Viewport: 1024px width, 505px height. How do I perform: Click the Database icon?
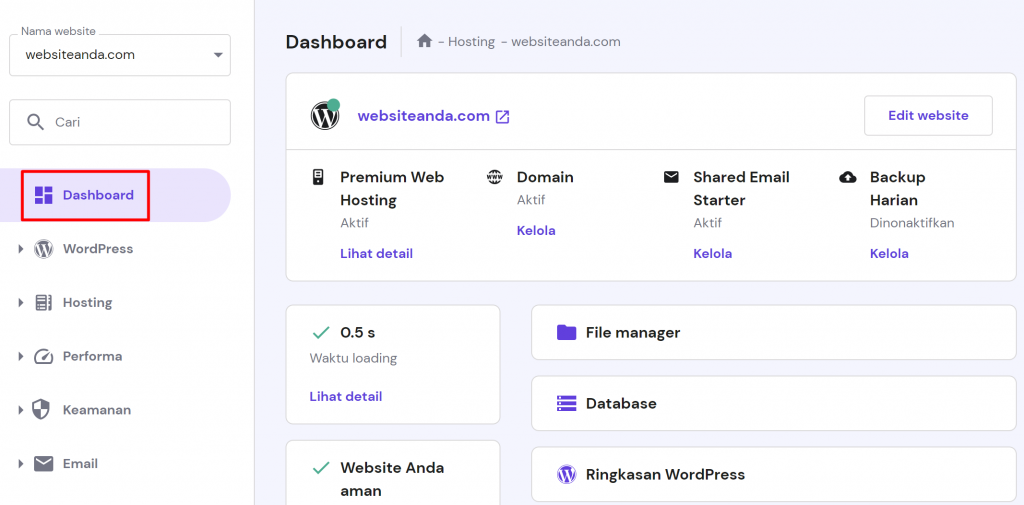(x=567, y=404)
